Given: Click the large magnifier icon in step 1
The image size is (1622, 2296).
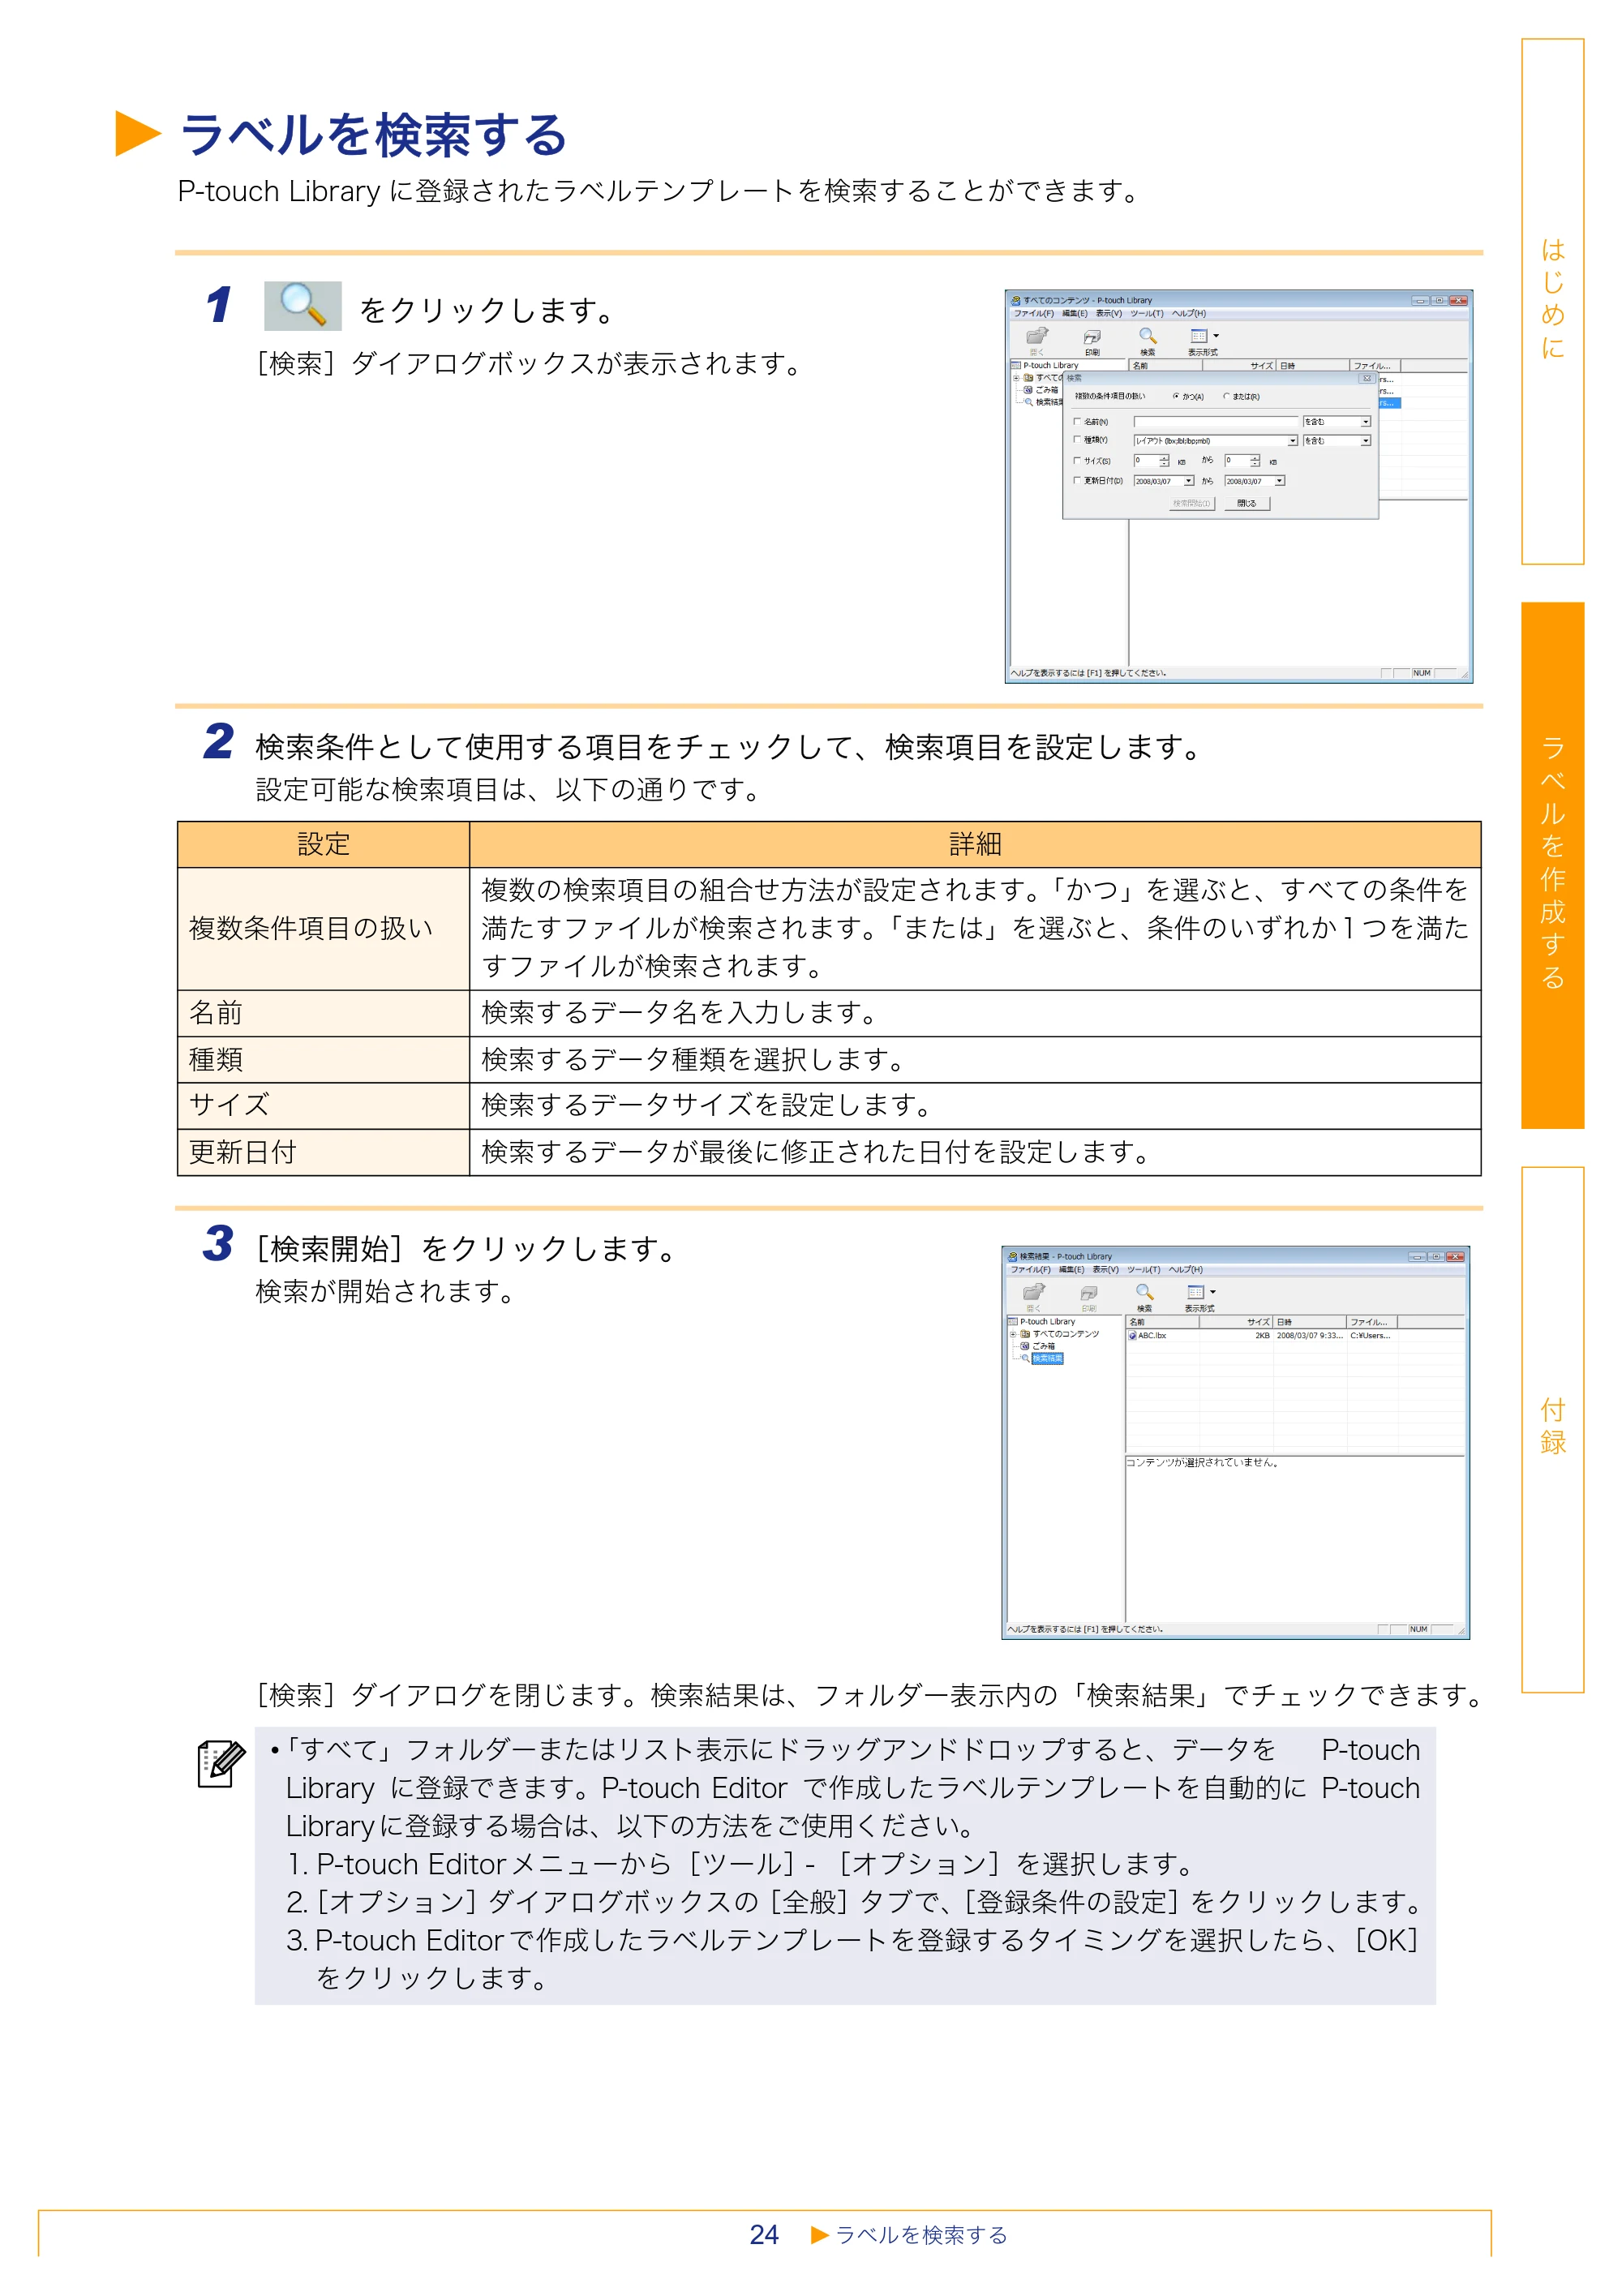Looking at the screenshot, I should [x=302, y=305].
